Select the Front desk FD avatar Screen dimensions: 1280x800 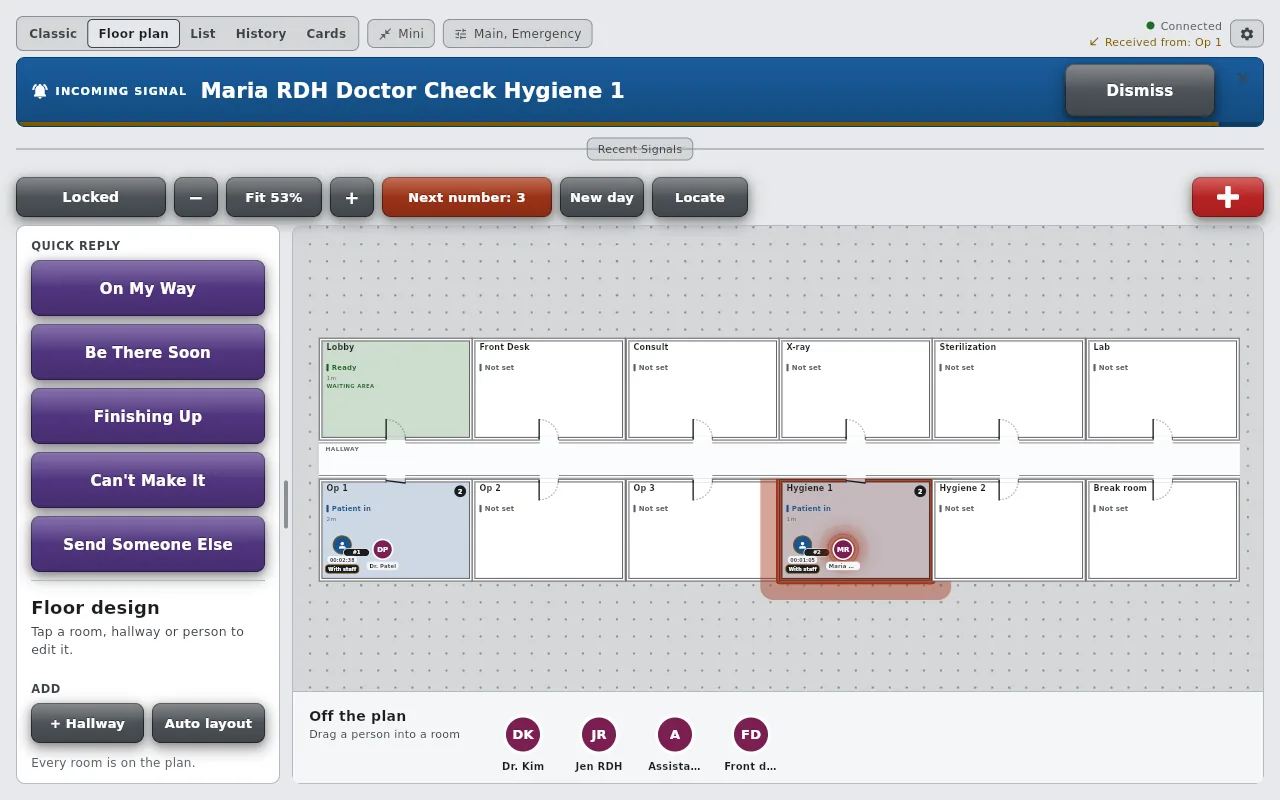(751, 734)
